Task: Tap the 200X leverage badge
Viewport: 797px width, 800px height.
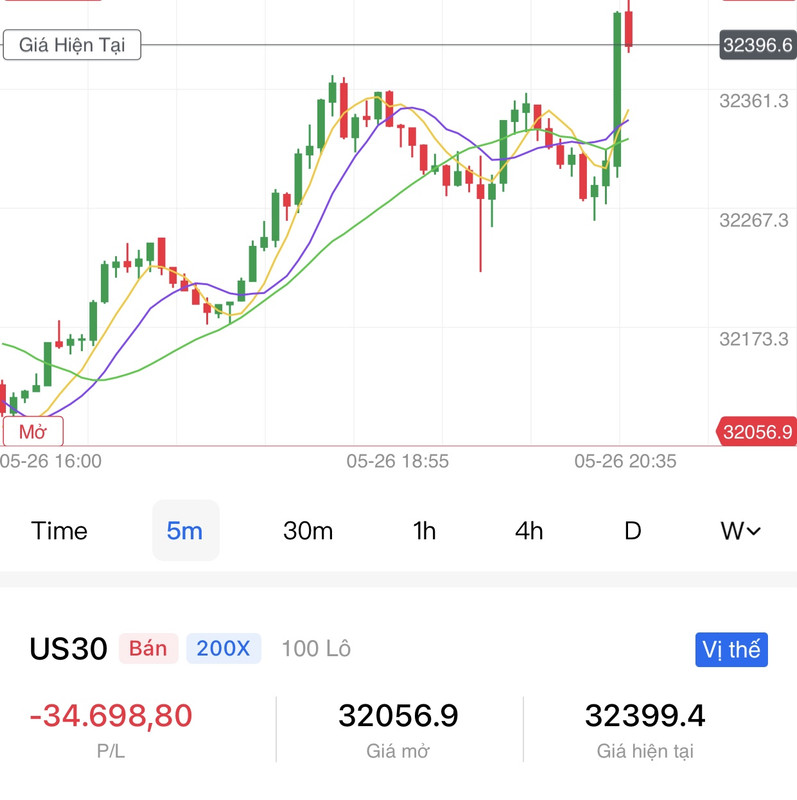Action: coord(223,648)
